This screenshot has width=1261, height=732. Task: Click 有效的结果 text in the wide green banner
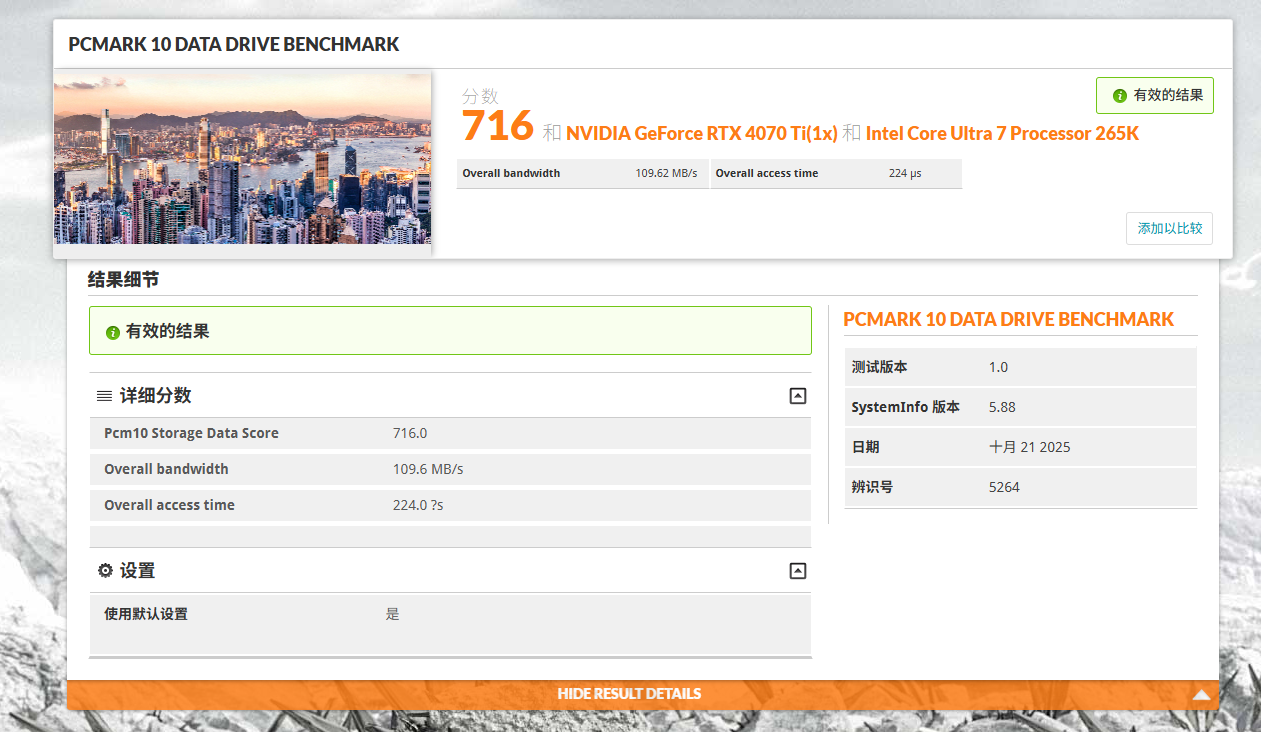tap(168, 332)
